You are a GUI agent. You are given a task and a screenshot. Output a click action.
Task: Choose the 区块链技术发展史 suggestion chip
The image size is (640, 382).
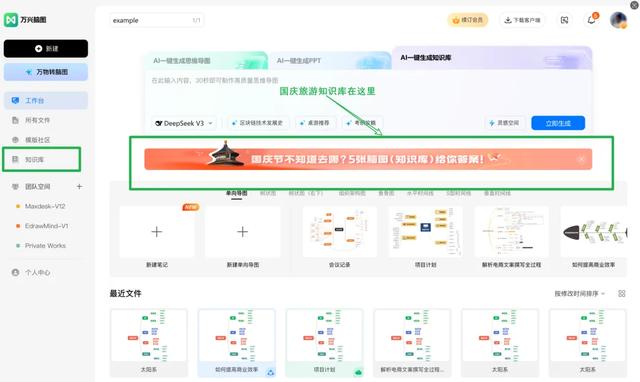pyautogui.click(x=258, y=123)
